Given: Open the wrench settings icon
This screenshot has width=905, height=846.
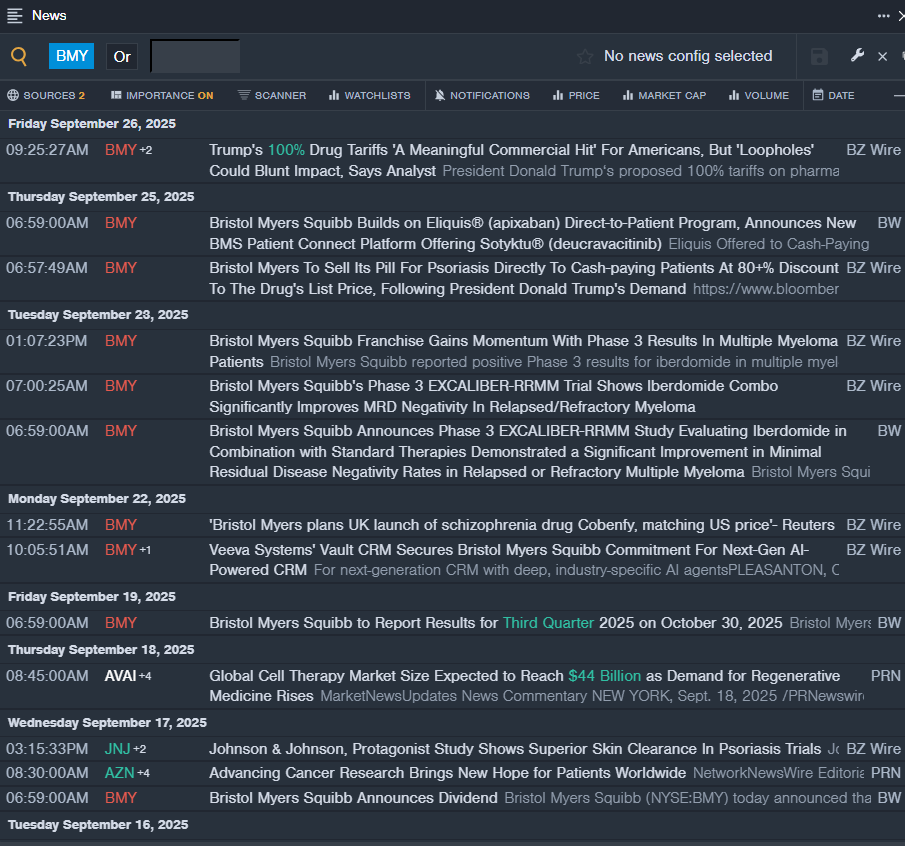Looking at the screenshot, I should click(x=857, y=56).
